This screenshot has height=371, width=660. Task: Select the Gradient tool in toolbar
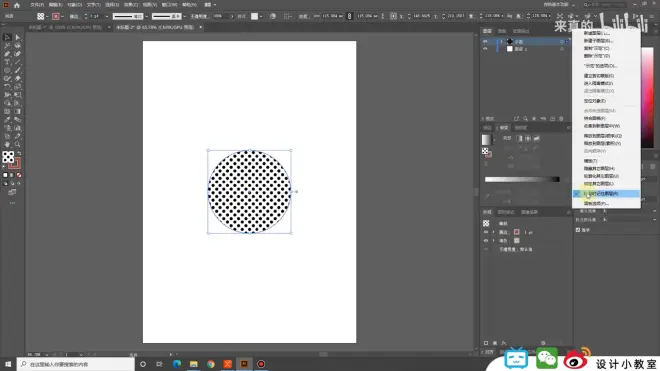[x=17, y=112]
